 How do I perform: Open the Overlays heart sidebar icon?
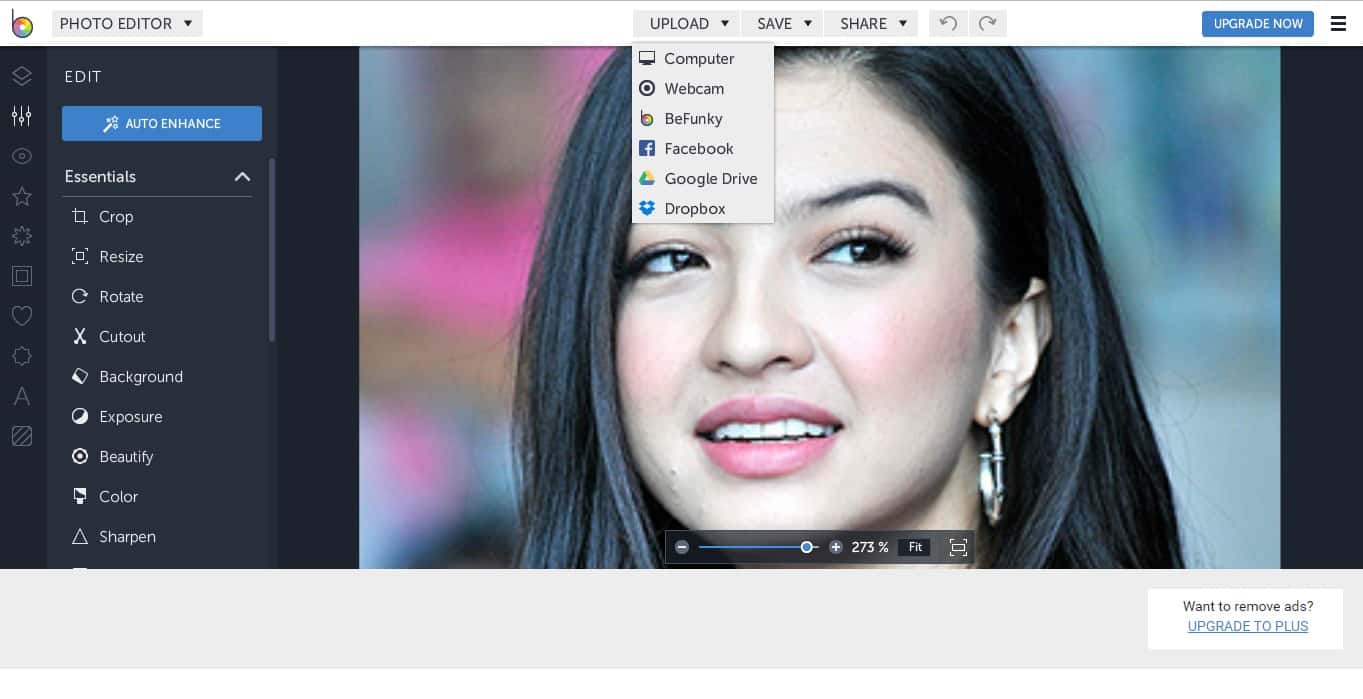coord(22,316)
